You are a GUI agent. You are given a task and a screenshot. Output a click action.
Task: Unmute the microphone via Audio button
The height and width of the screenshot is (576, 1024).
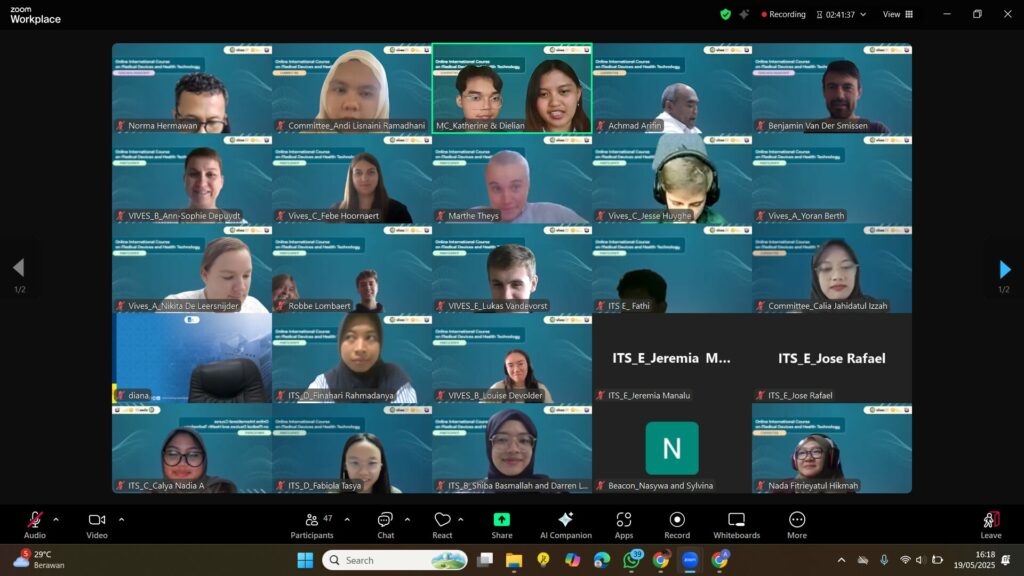35,524
